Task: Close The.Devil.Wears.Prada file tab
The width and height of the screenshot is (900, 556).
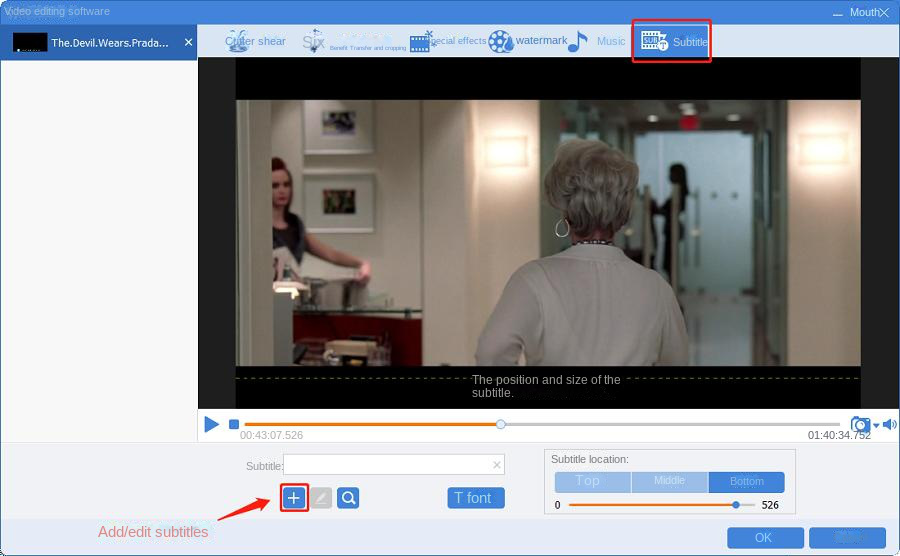Action: (188, 42)
